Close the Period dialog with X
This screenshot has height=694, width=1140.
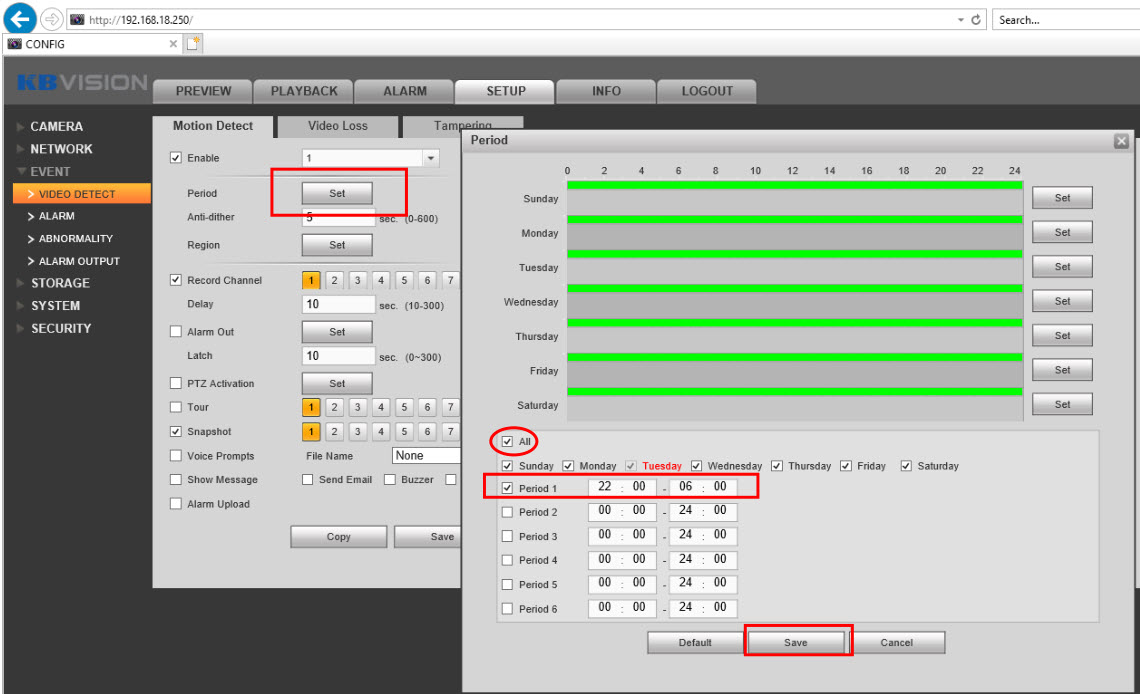pyautogui.click(x=1121, y=142)
